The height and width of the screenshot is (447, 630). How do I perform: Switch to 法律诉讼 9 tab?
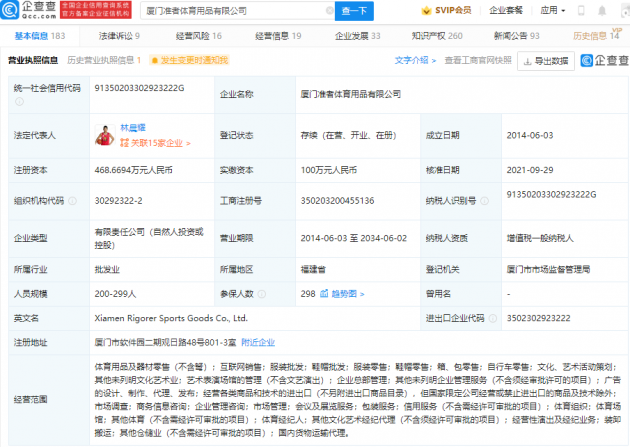click(119, 36)
